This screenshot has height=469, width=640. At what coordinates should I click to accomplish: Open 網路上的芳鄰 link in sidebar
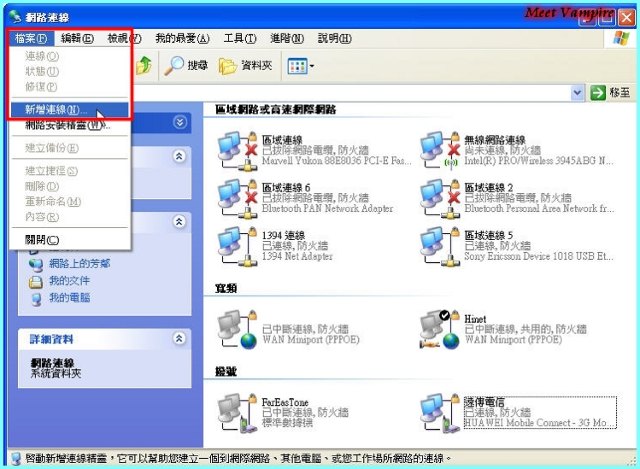[x=80, y=264]
